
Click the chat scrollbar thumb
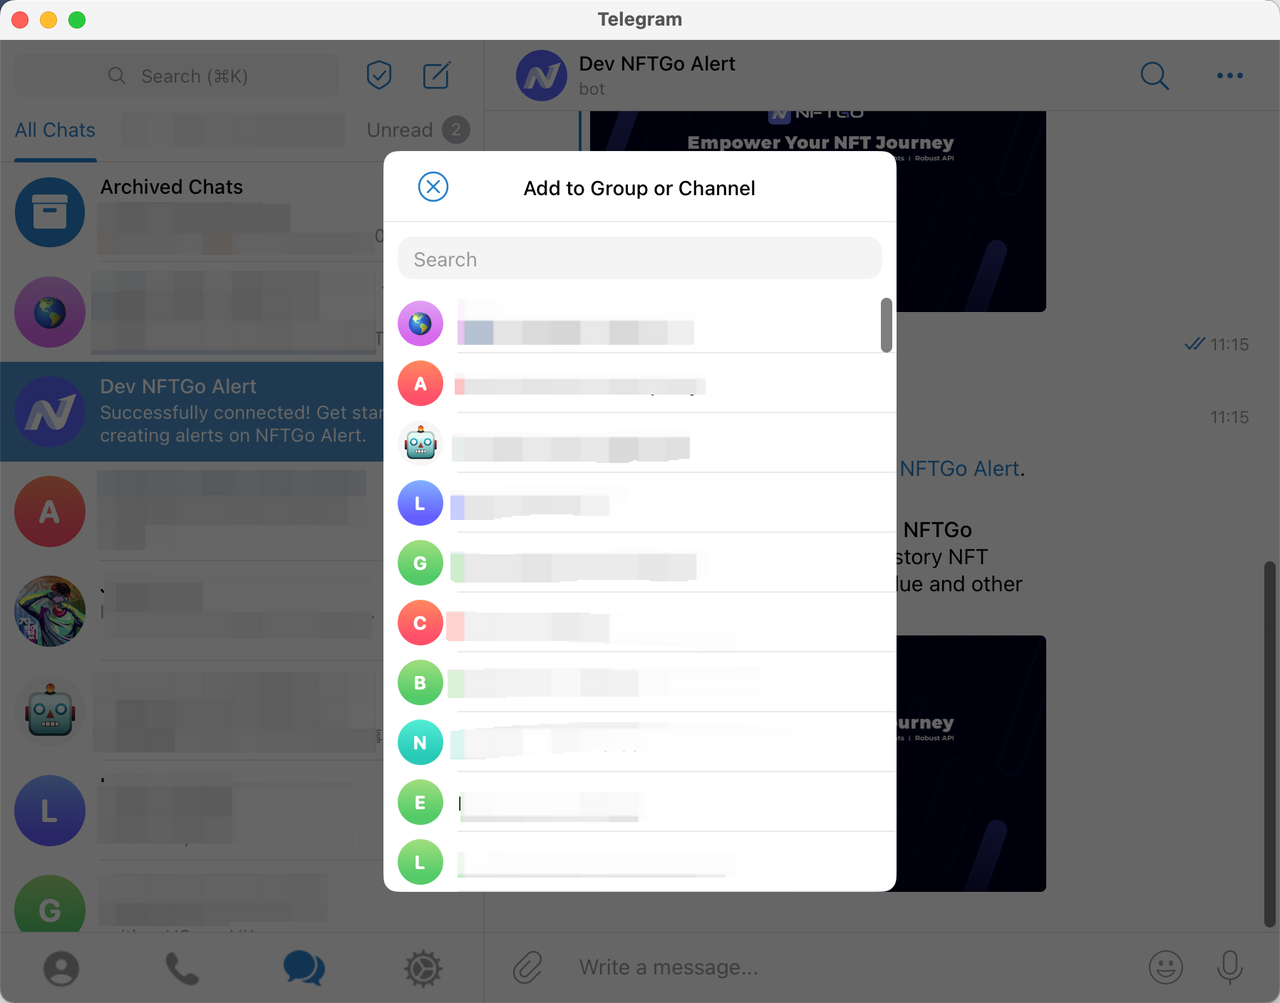click(1270, 745)
